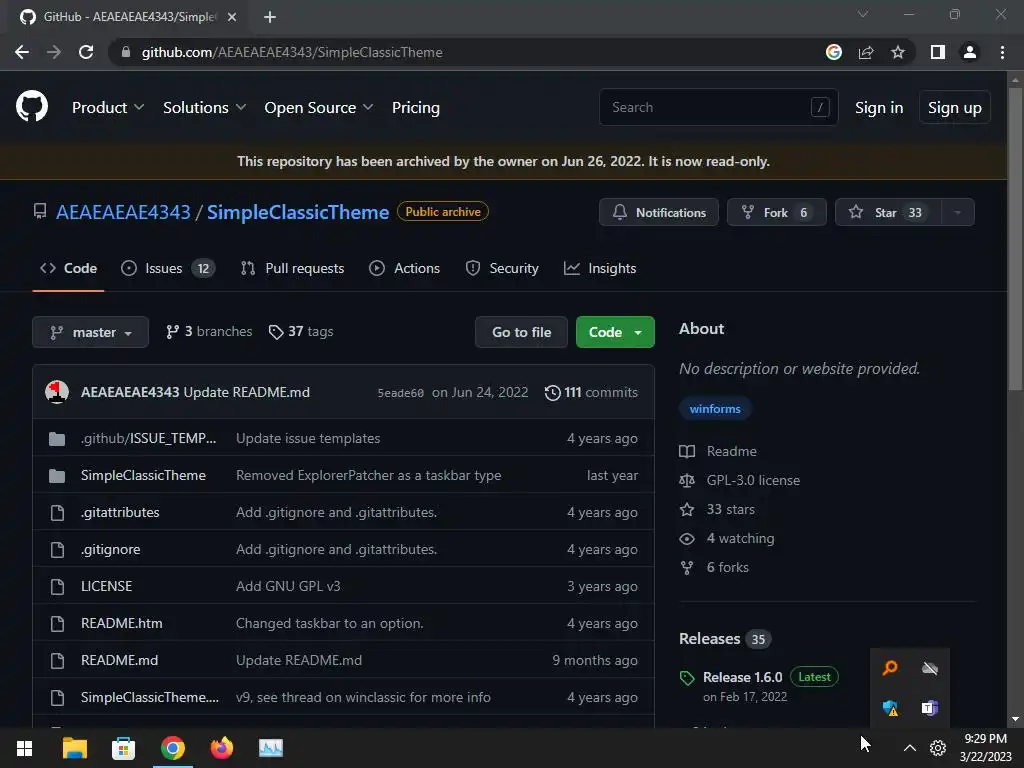This screenshot has width=1024, height=768.
Task: Switch to the Pull requests tab
Action: tap(293, 268)
